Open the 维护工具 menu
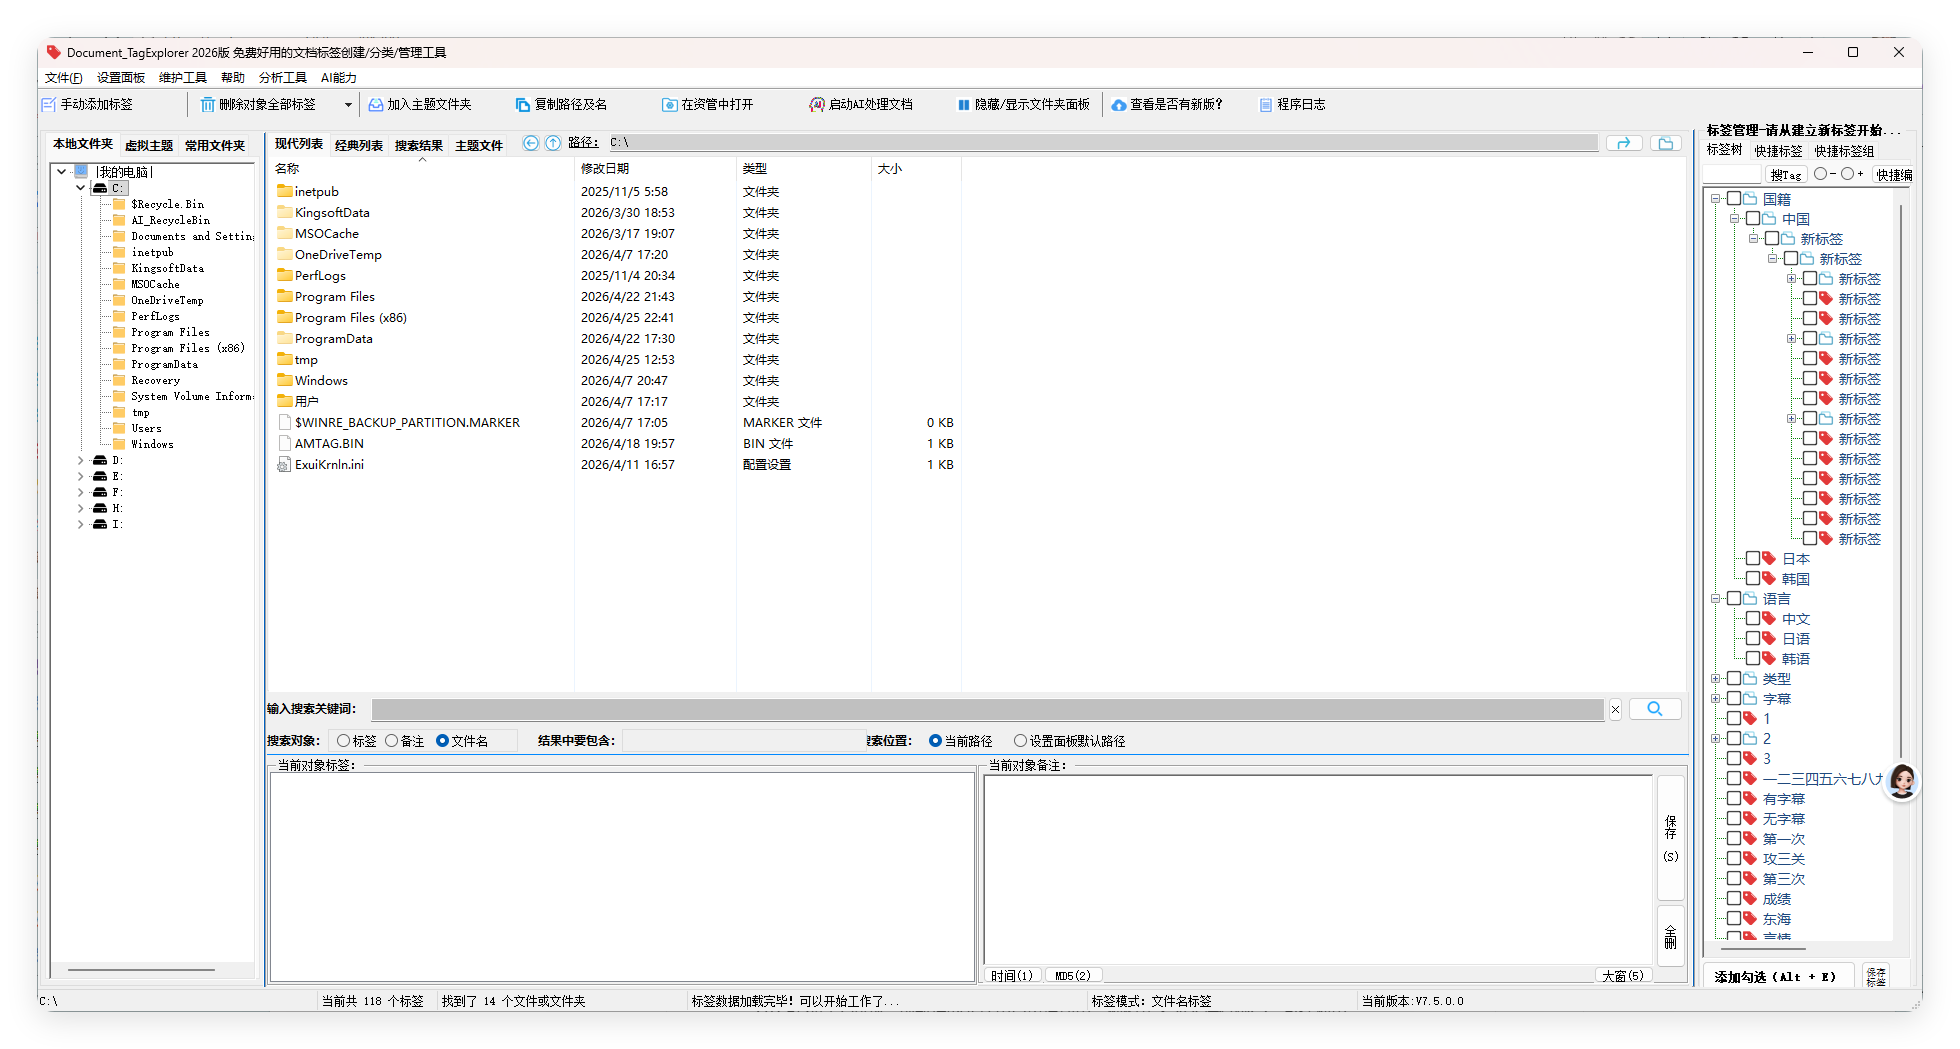Screen dimensions: 1960x1049 [182, 78]
